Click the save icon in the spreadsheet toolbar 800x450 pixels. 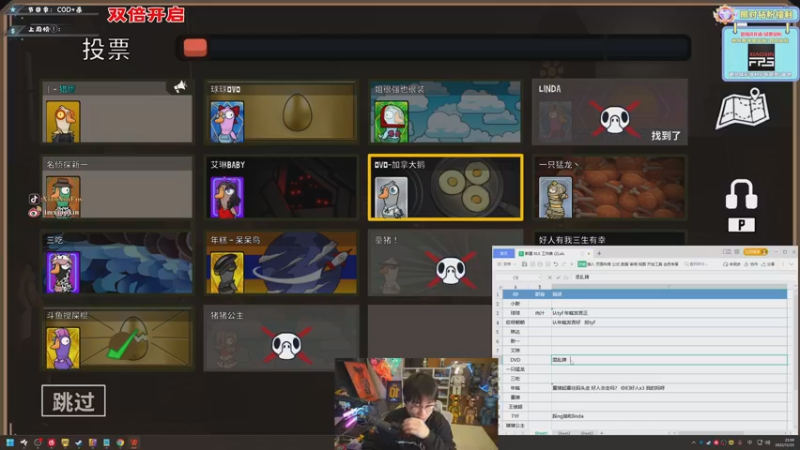pyautogui.click(x=524, y=264)
